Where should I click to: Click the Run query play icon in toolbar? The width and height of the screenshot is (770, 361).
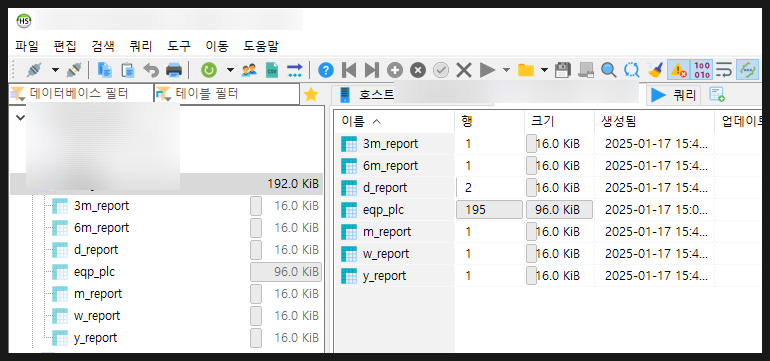(487, 70)
